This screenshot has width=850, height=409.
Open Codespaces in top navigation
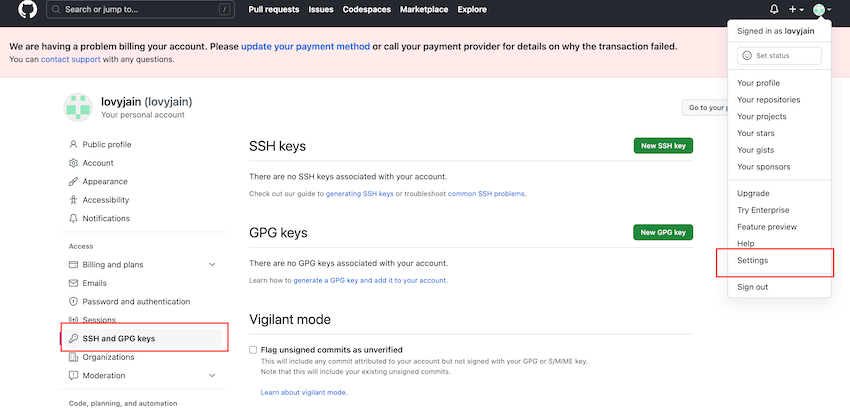366,9
